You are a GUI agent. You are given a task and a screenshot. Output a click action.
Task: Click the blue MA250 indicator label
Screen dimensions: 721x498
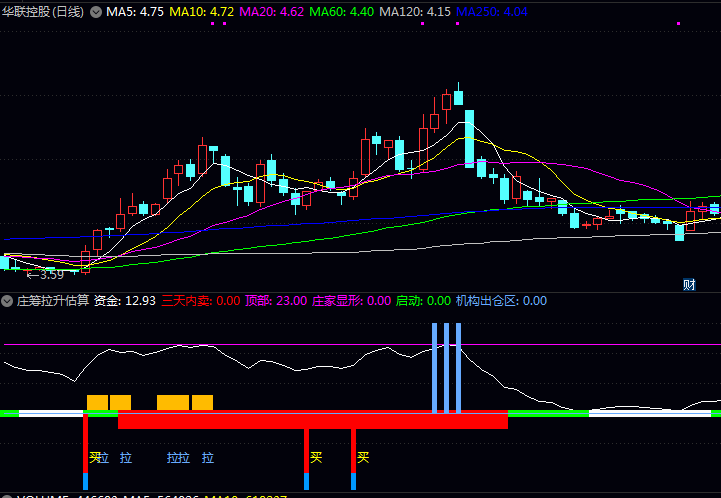pos(490,12)
